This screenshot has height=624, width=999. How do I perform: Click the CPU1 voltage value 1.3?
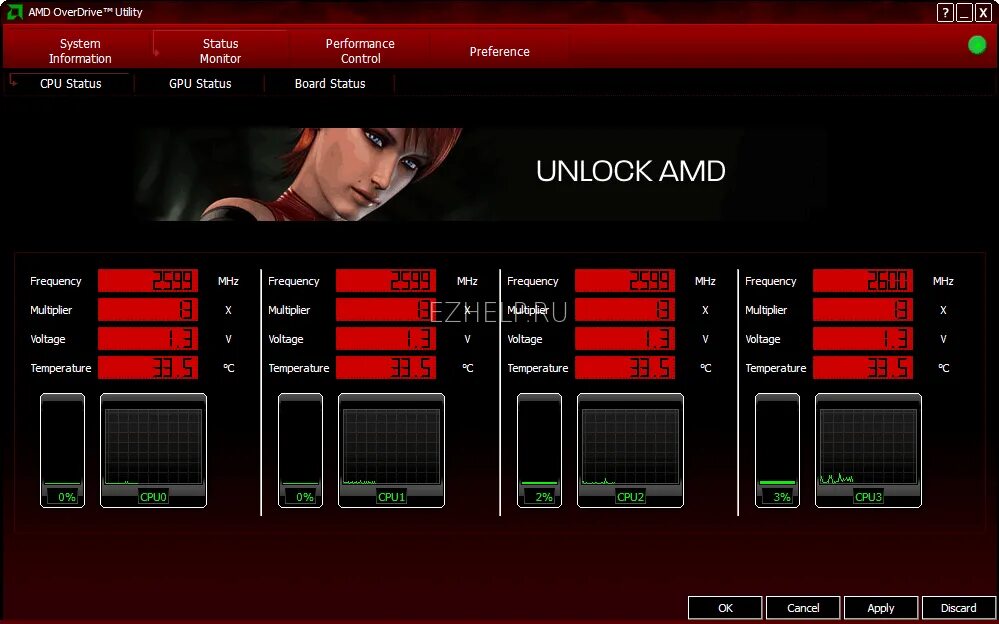[386, 338]
